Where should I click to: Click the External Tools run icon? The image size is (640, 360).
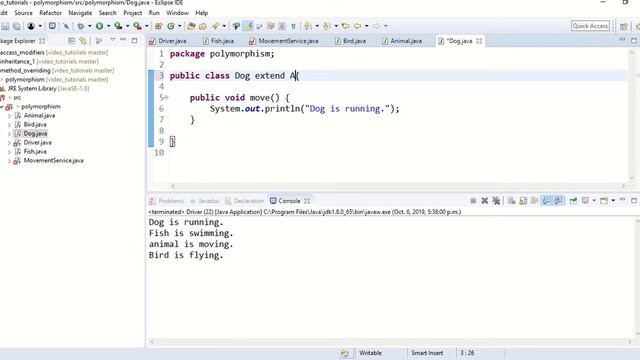[x=138, y=26]
